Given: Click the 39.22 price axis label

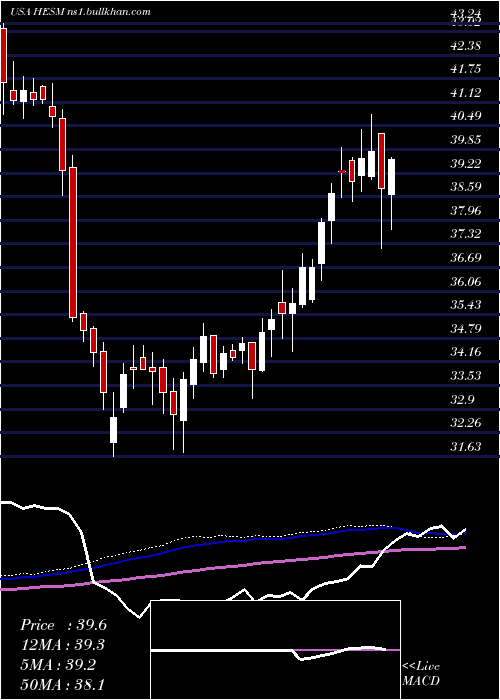Looking at the screenshot, I should pyautogui.click(x=465, y=164).
